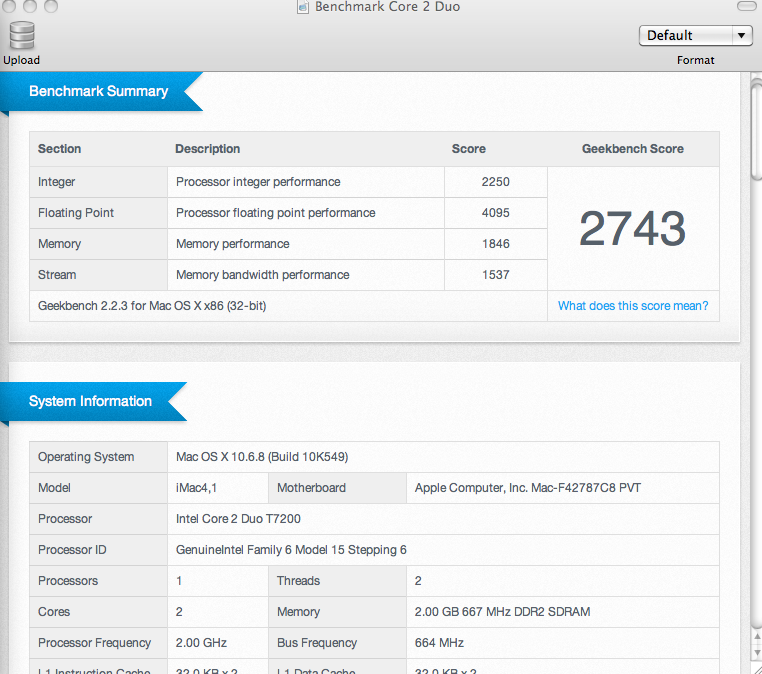The height and width of the screenshot is (674, 762).
Task: Select the iMac4,1 model value
Action: (x=196, y=488)
